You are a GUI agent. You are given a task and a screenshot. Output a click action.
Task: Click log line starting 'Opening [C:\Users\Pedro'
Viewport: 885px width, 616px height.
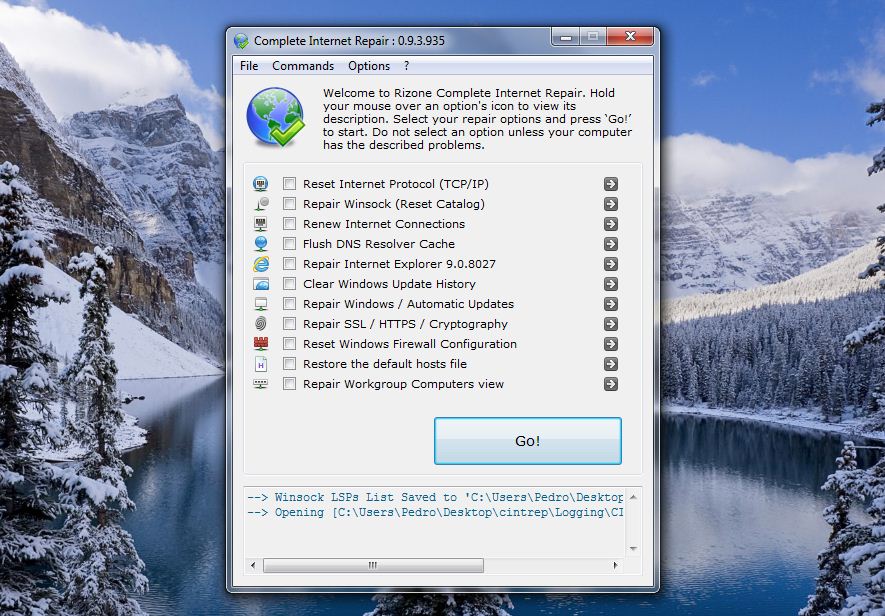435,513
